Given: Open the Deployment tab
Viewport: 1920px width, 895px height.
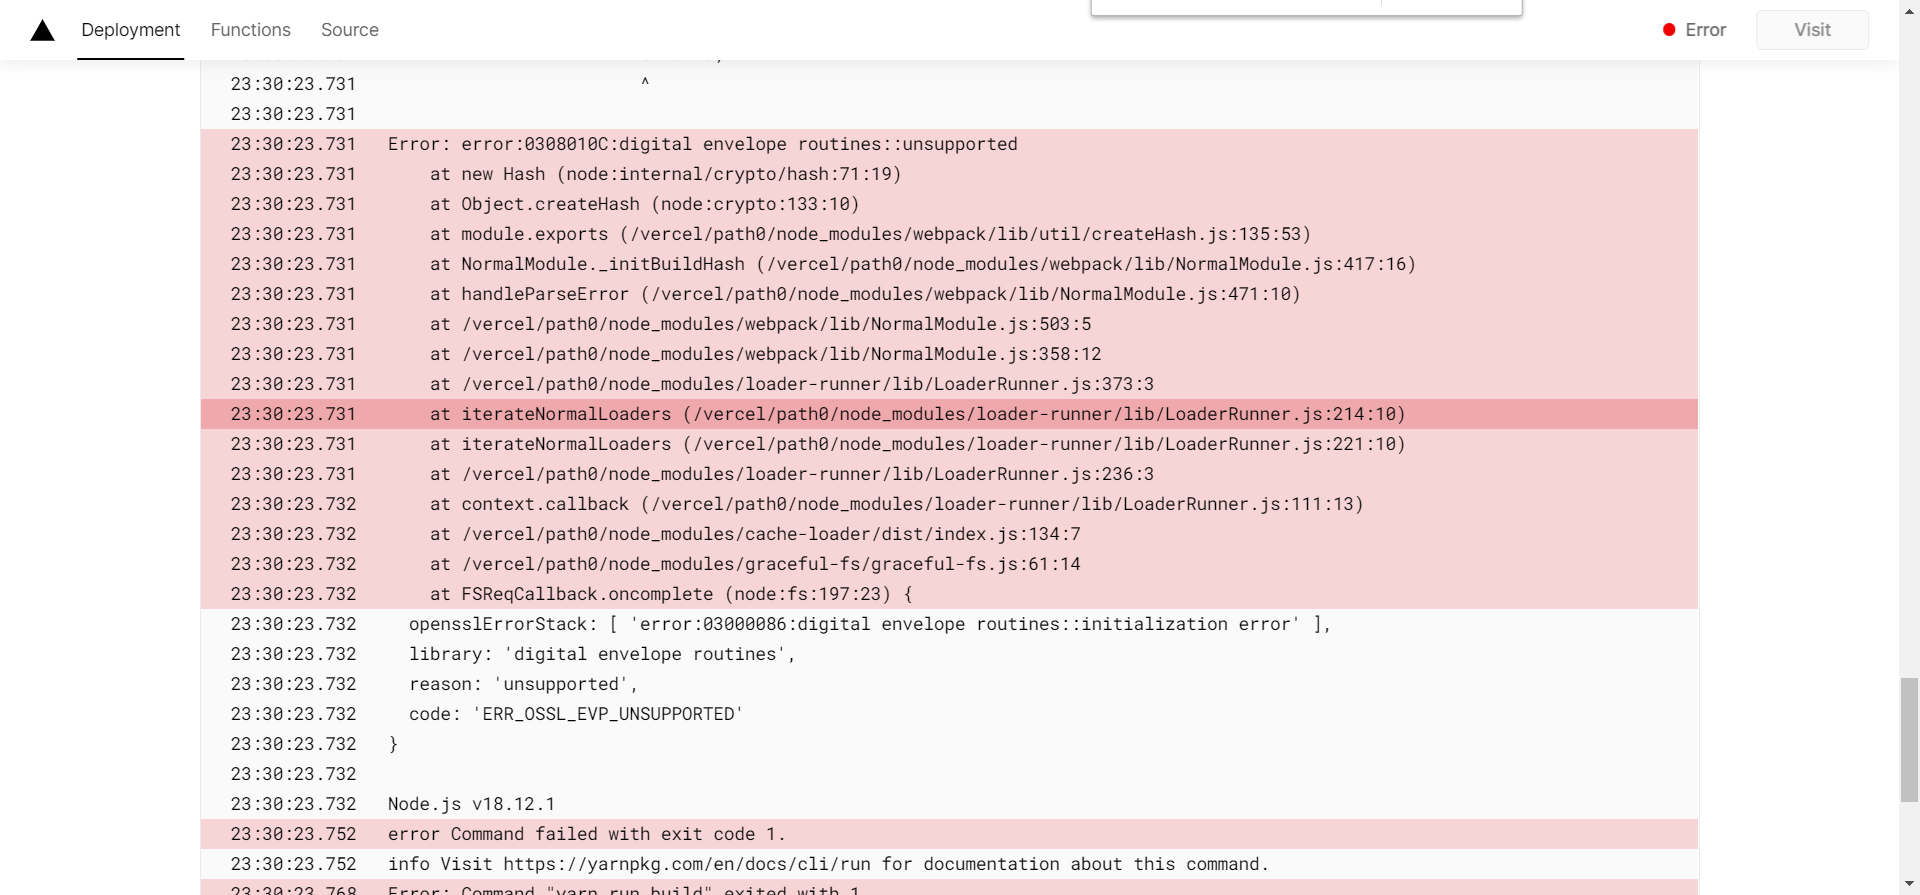Looking at the screenshot, I should [131, 30].
